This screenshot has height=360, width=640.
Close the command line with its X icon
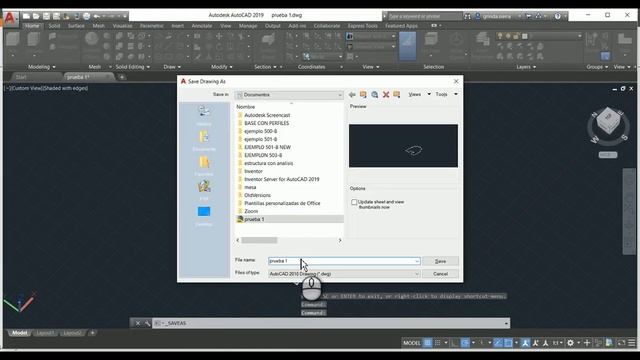[x=138, y=323]
